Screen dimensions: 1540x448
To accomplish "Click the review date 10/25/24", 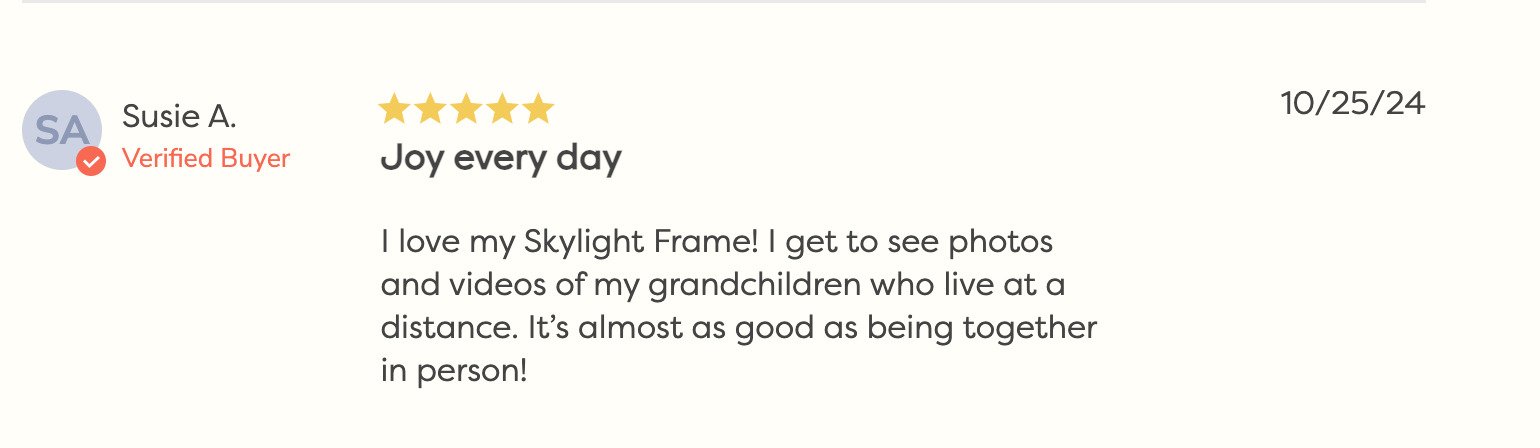I will [x=1352, y=104].
